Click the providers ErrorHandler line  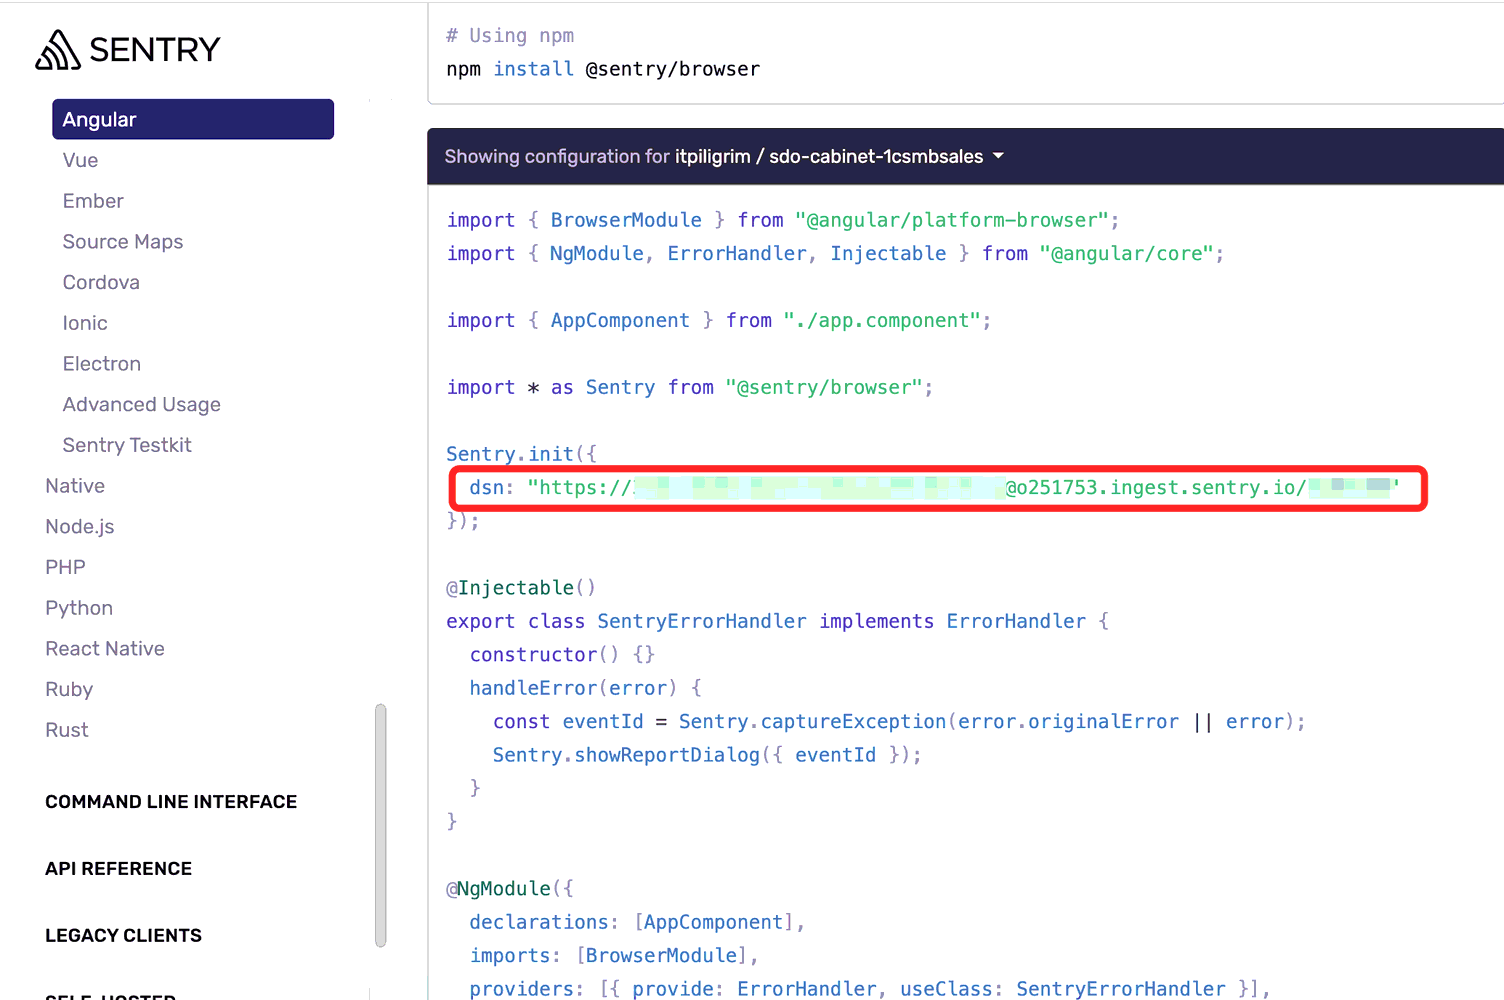[870, 989]
